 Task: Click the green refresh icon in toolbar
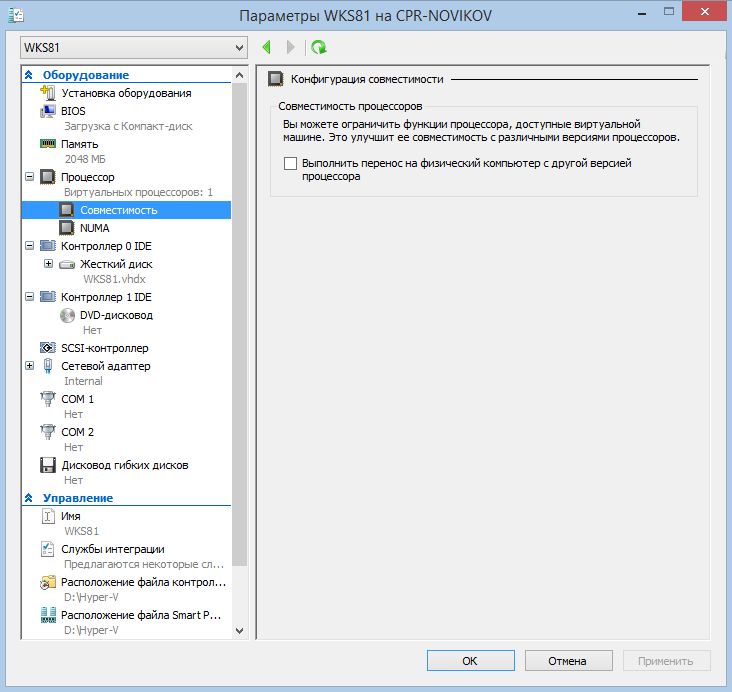tap(319, 47)
